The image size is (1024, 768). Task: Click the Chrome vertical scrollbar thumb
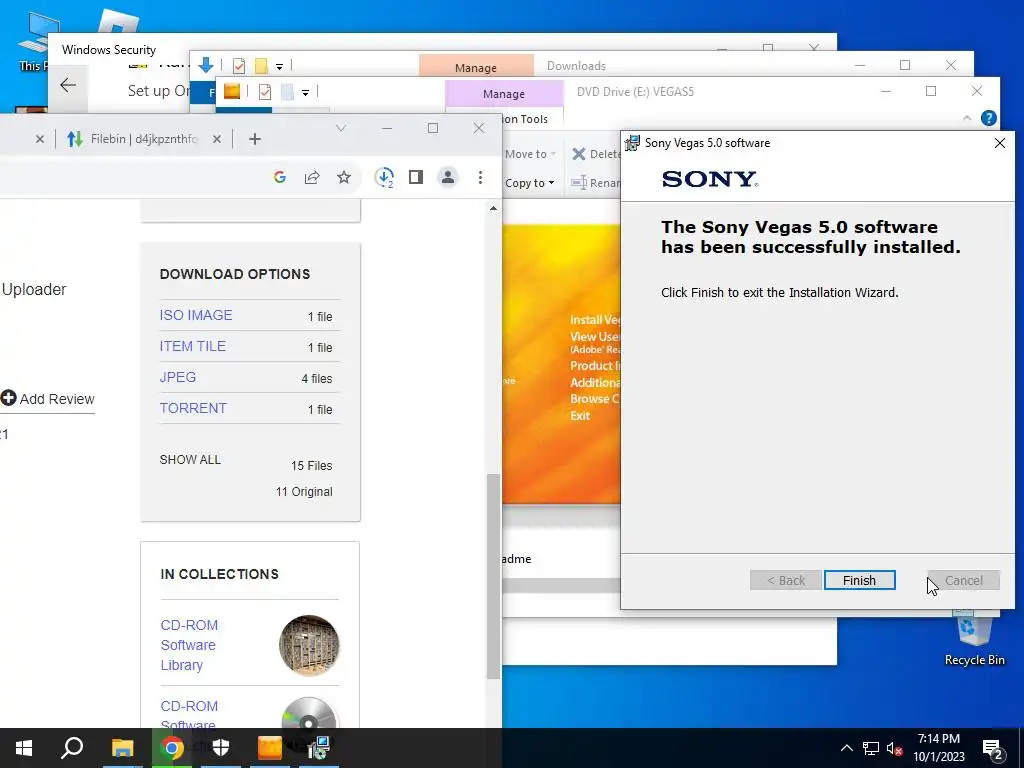point(494,576)
